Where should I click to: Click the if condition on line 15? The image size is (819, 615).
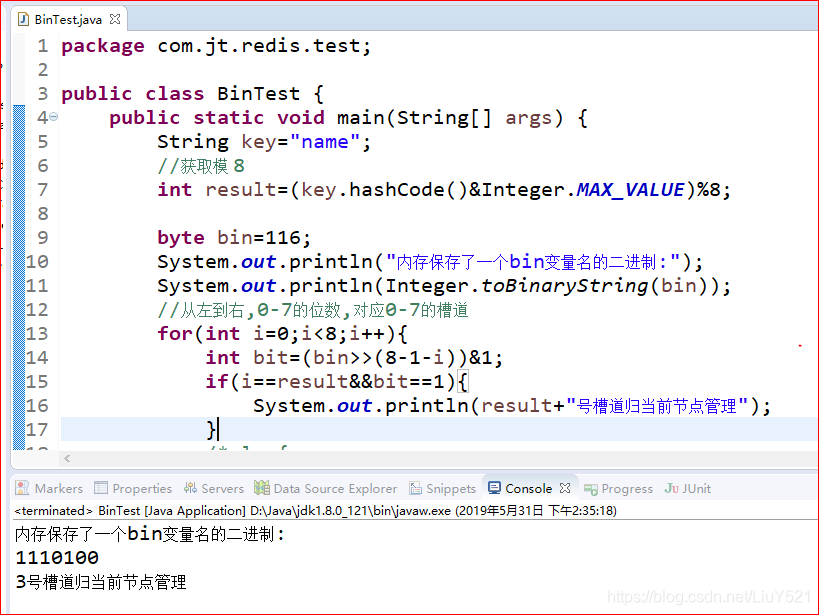pos(337,381)
